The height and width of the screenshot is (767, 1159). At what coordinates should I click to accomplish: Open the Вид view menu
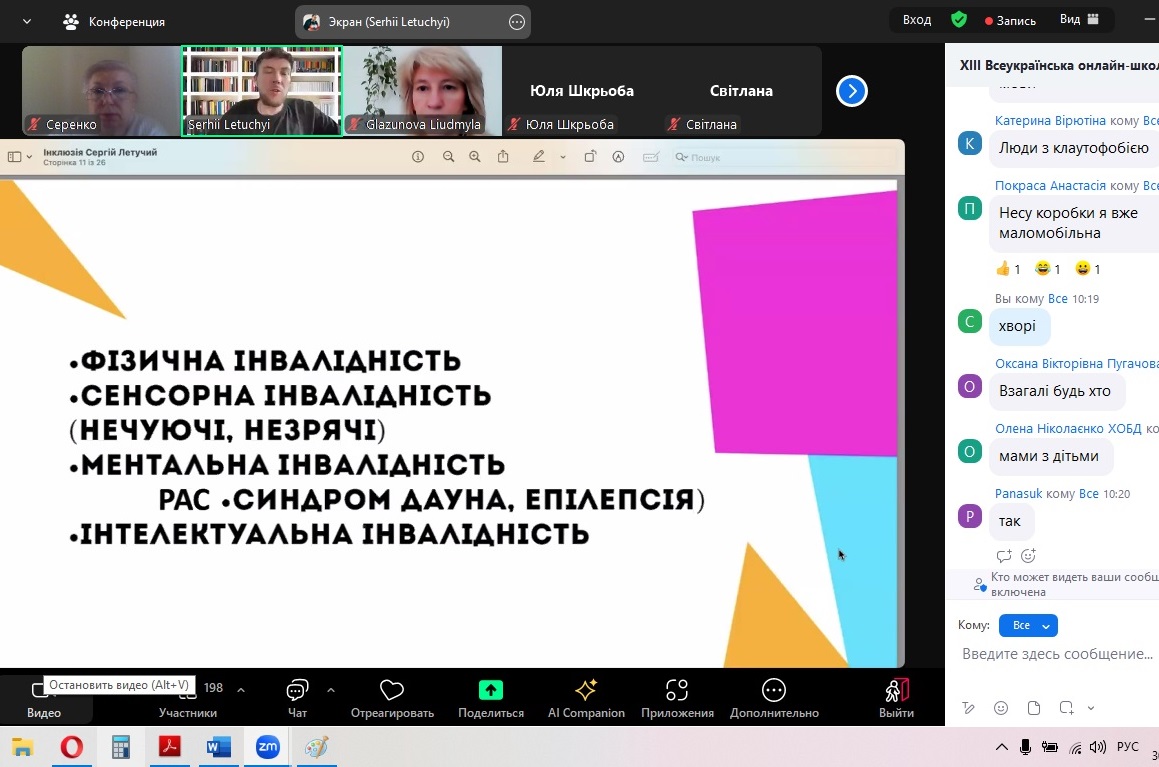coord(1079,20)
